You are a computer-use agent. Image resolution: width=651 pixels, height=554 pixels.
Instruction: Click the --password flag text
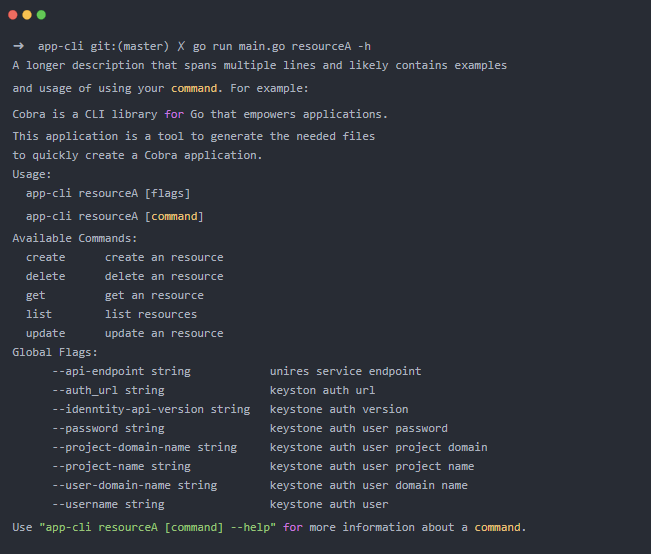(x=86, y=428)
